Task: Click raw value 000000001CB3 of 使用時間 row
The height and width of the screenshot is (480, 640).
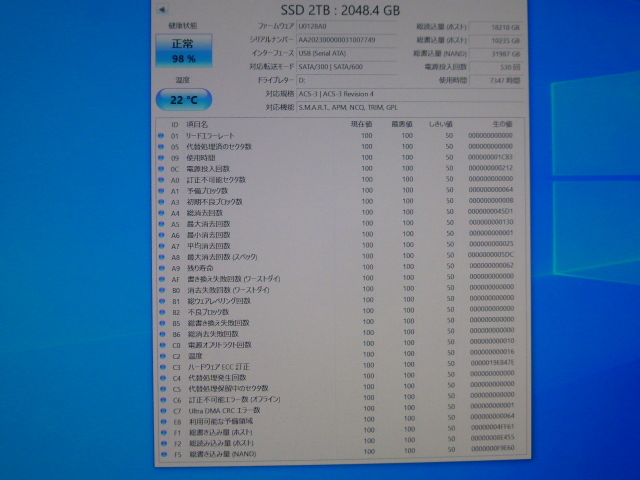Action: pyautogui.click(x=491, y=157)
